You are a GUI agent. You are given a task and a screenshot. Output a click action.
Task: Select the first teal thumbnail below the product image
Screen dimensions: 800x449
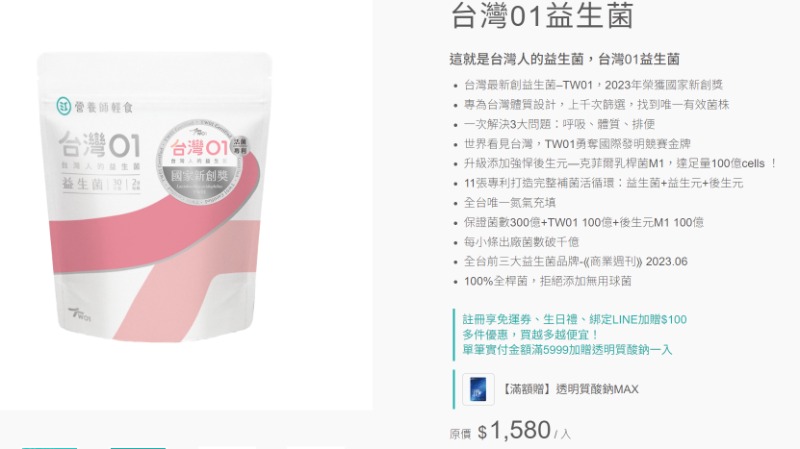click(49, 447)
